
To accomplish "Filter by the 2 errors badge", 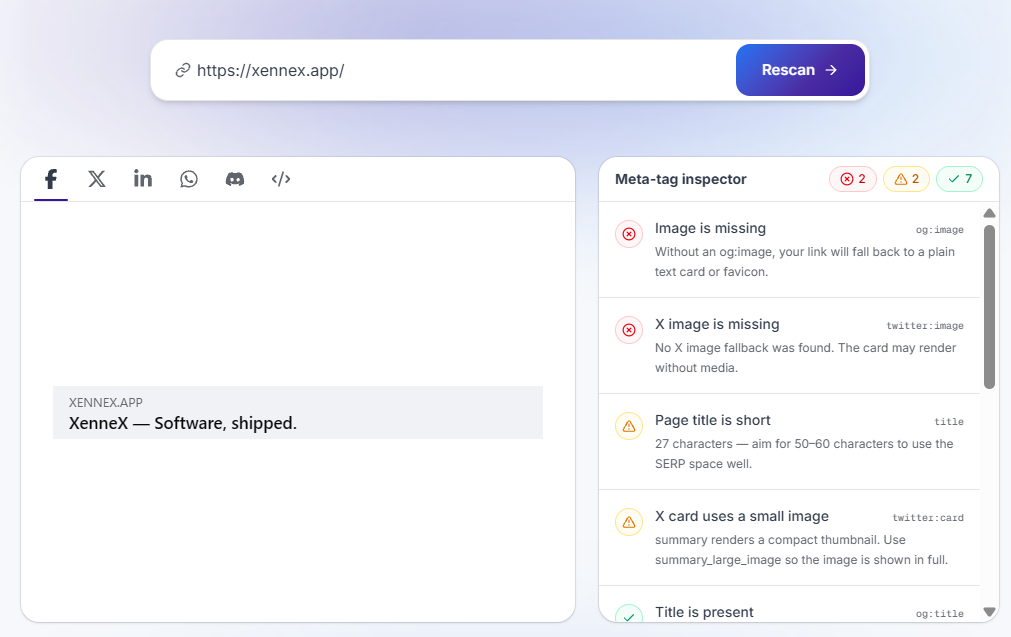I will tap(852, 179).
